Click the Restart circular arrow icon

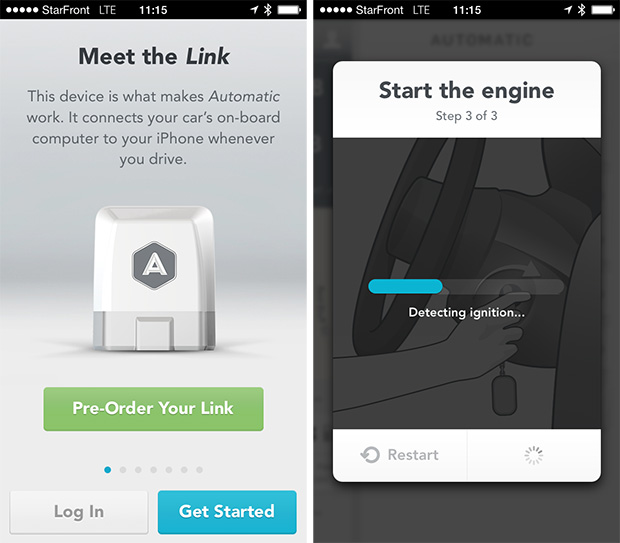(x=370, y=455)
